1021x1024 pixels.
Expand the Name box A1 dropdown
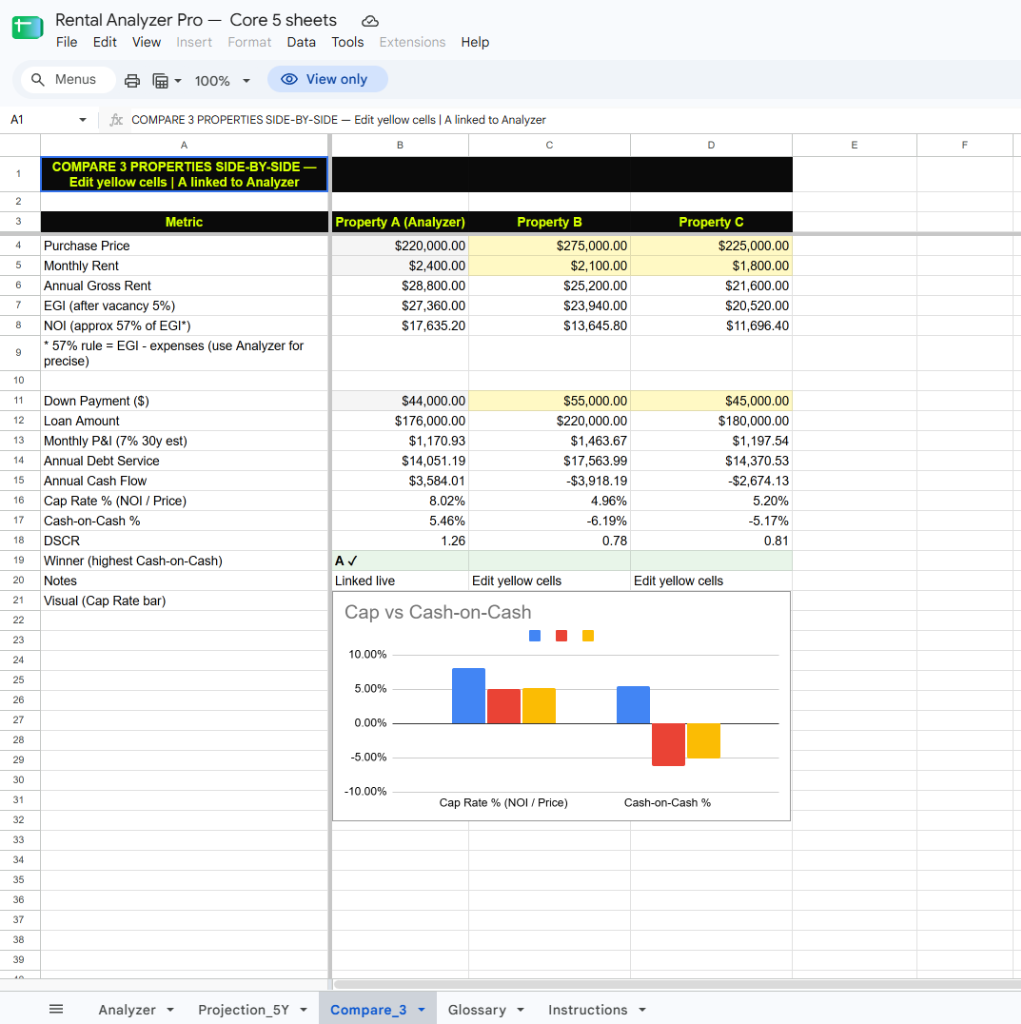(82, 120)
